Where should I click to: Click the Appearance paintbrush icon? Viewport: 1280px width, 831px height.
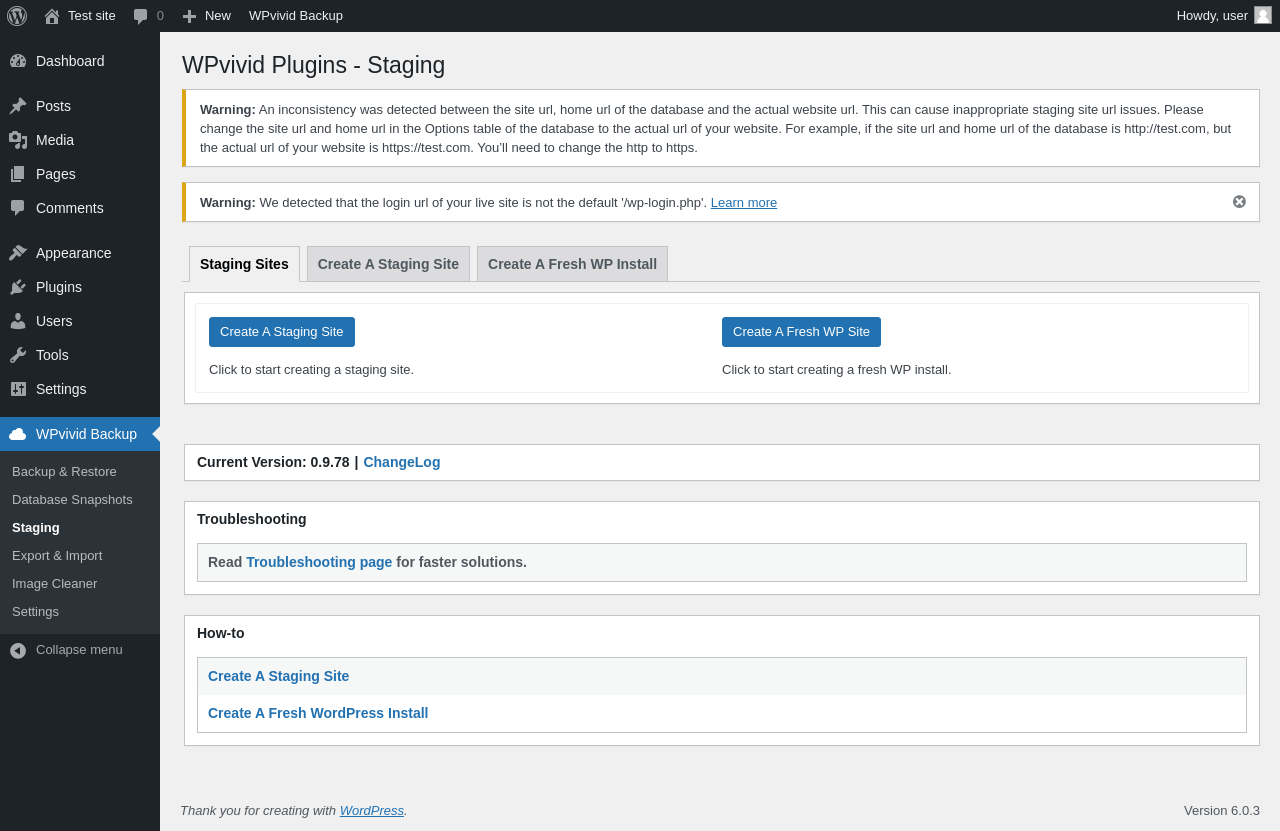point(18,253)
